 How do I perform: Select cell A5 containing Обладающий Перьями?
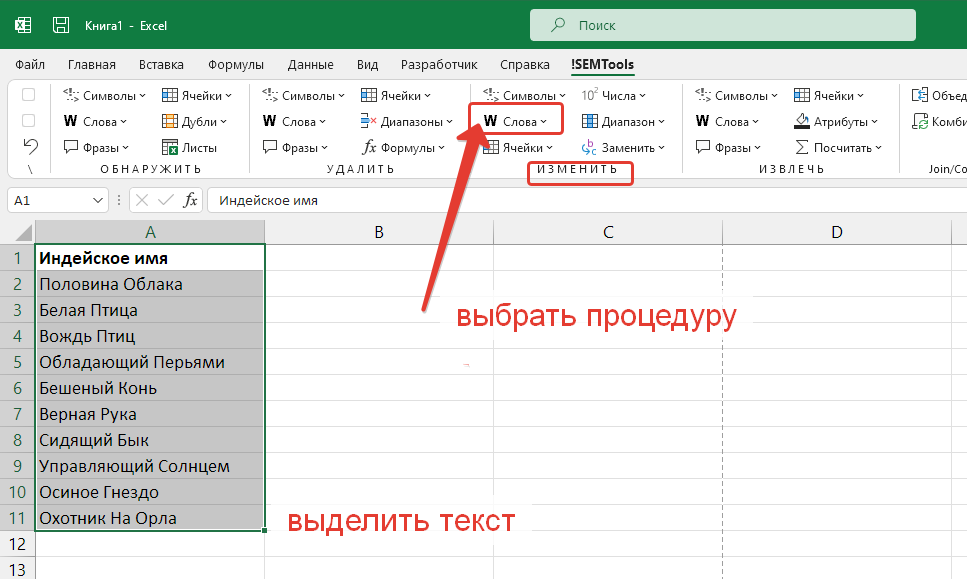(x=150, y=362)
